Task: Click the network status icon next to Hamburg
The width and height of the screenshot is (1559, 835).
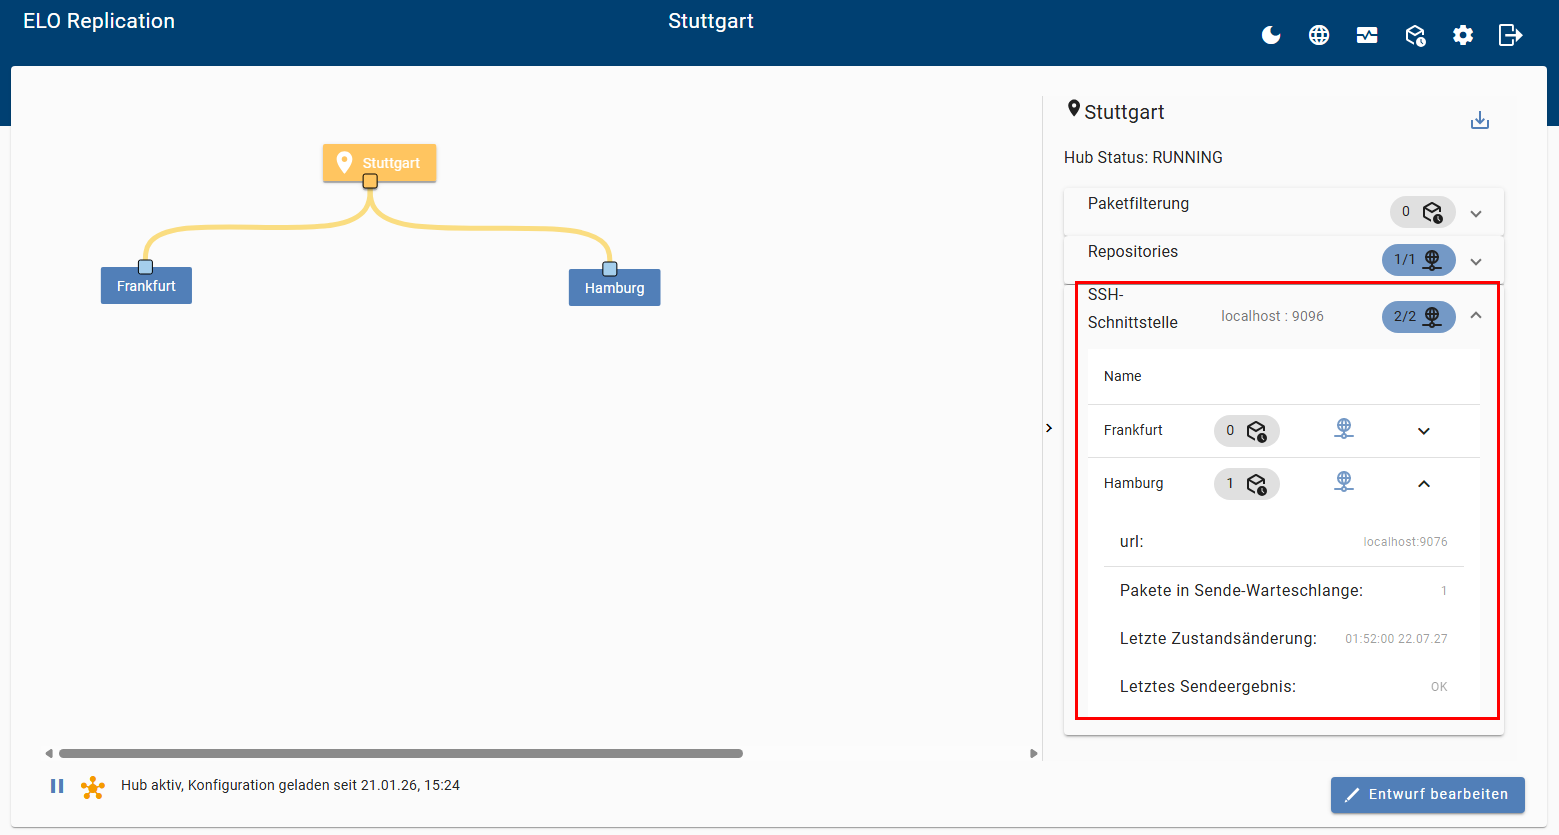Action: point(1344,483)
